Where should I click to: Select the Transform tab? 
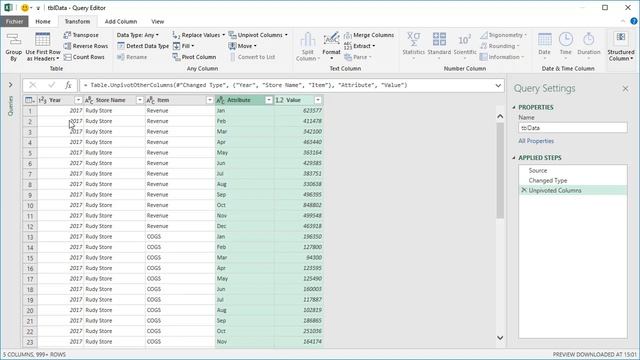(x=77, y=22)
